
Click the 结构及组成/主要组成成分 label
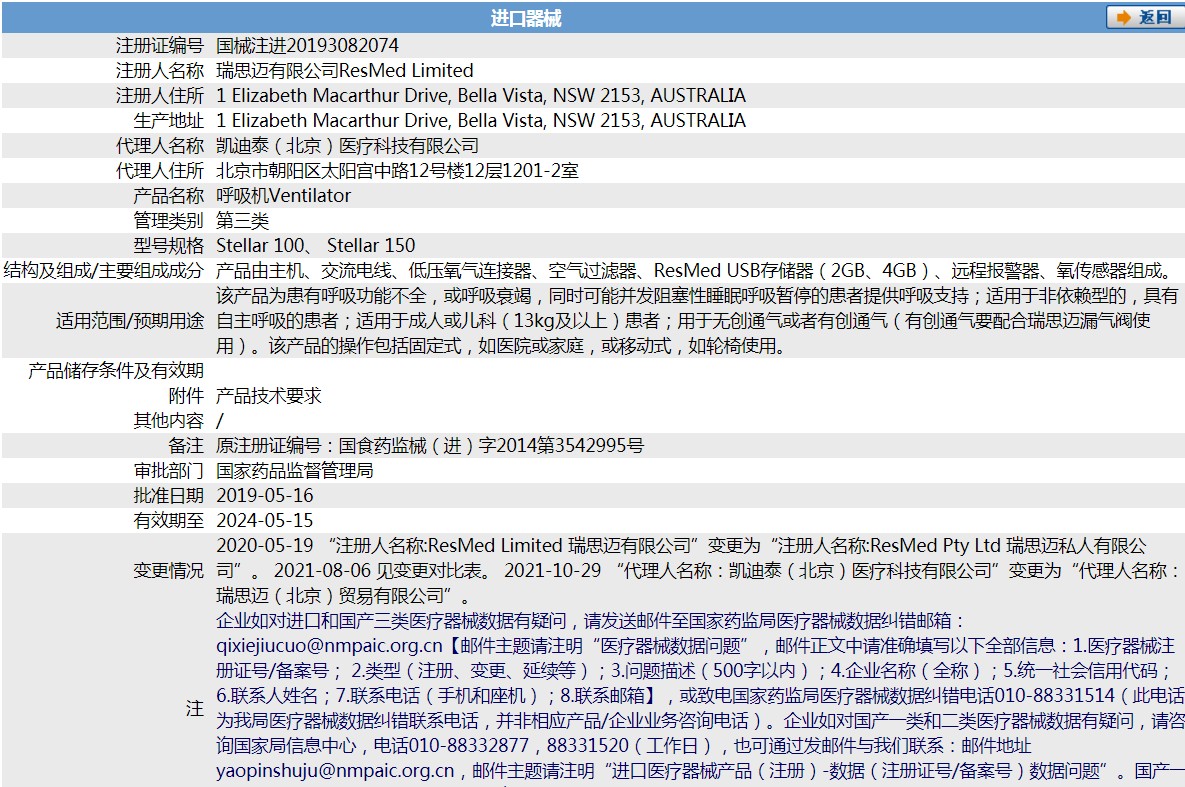[104, 270]
